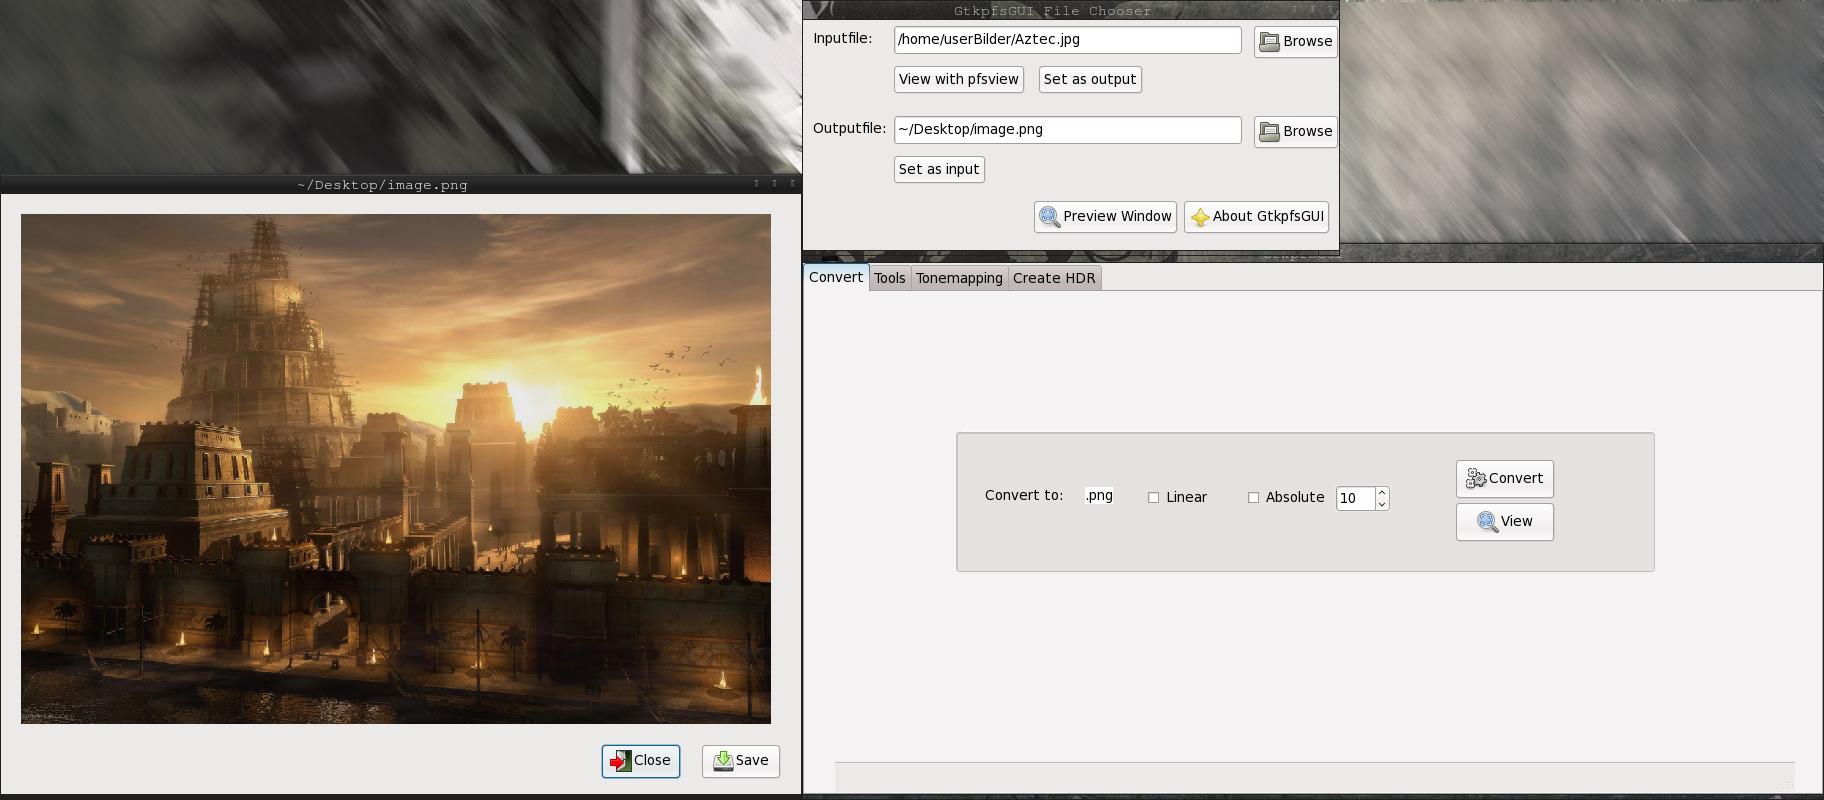Browse for the output file
Viewport: 1824px width, 800px height.
coord(1295,131)
